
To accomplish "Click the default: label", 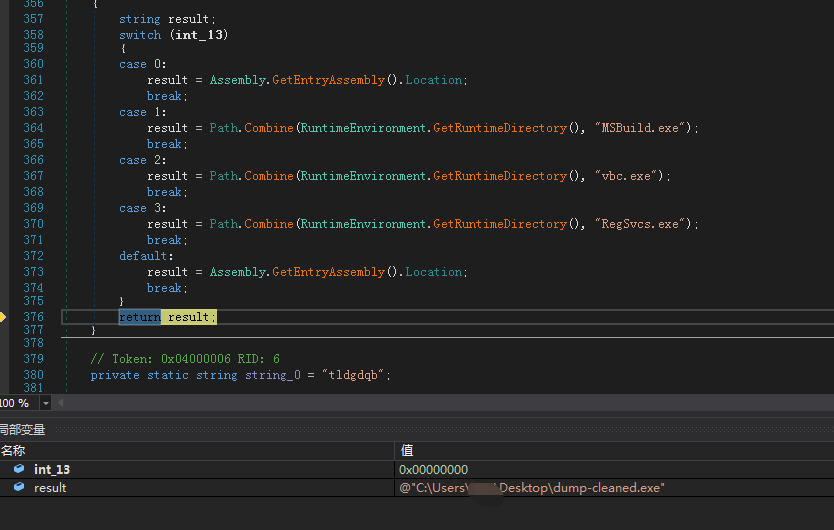I will click(146, 256).
